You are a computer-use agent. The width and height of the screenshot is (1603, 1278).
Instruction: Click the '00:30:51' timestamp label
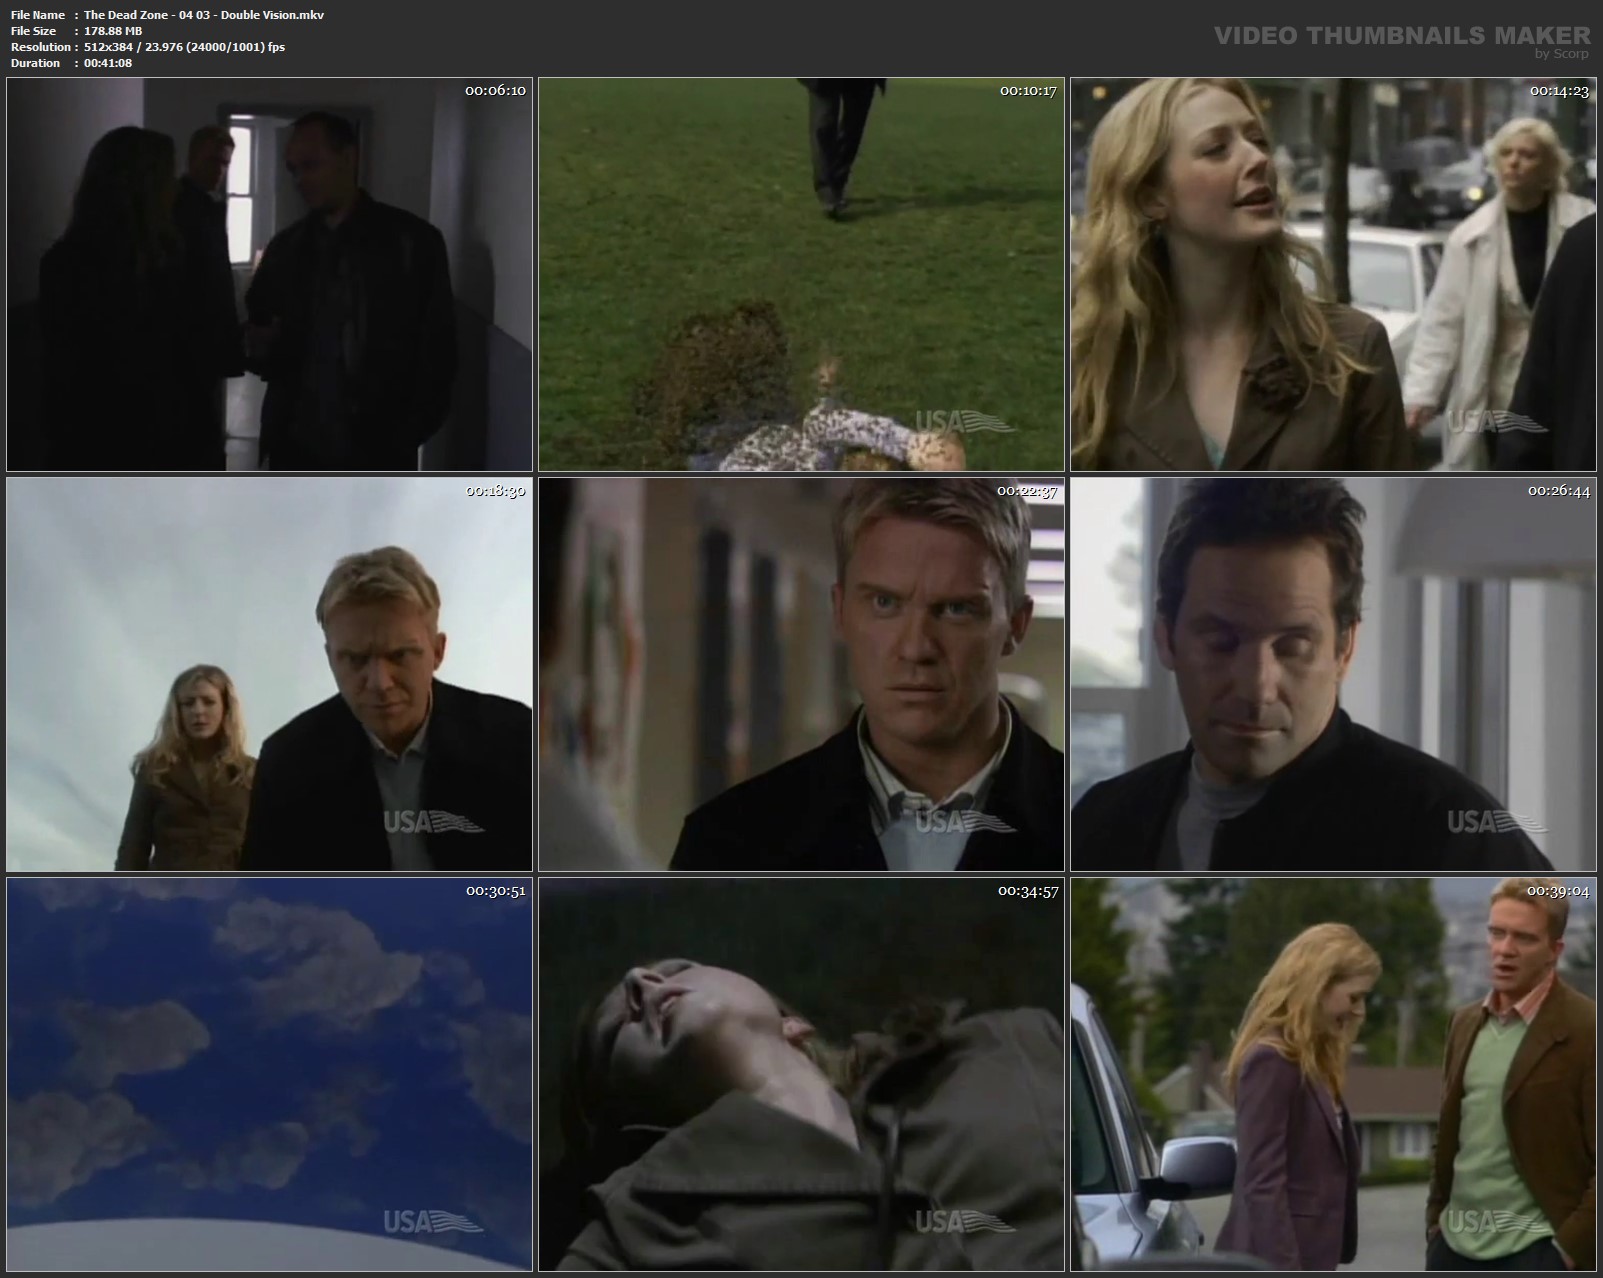point(495,890)
